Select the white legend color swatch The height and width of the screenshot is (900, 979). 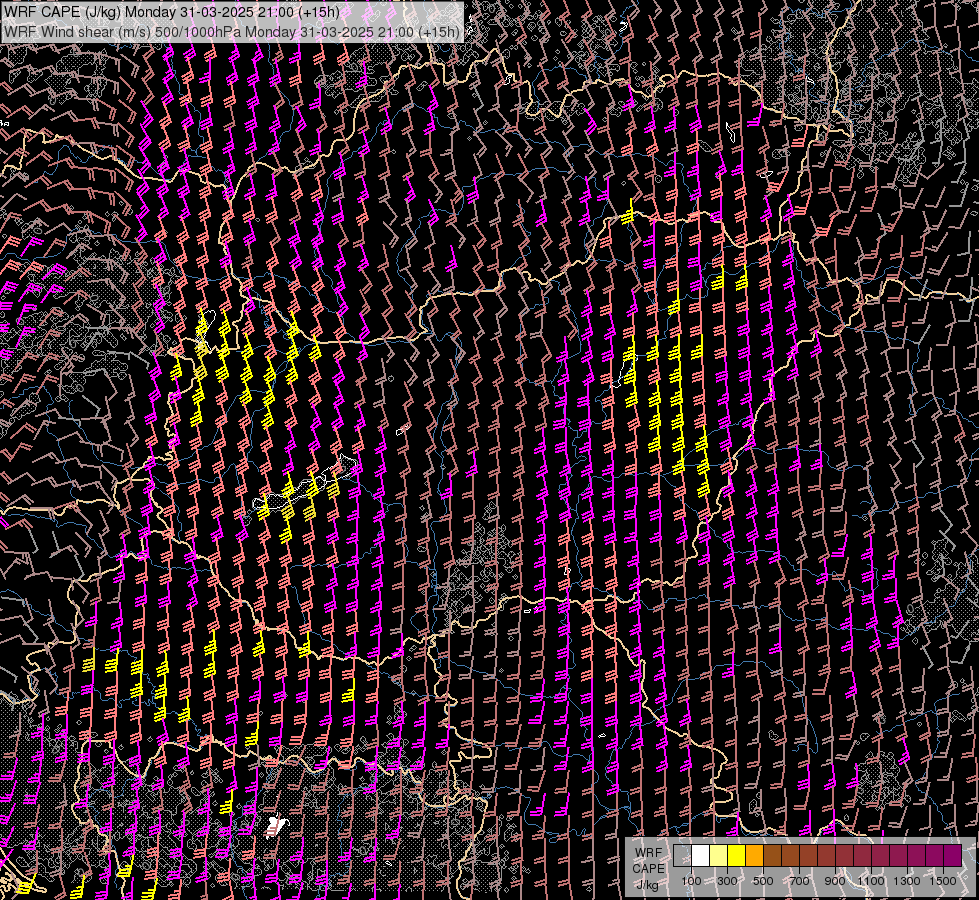[701, 856]
